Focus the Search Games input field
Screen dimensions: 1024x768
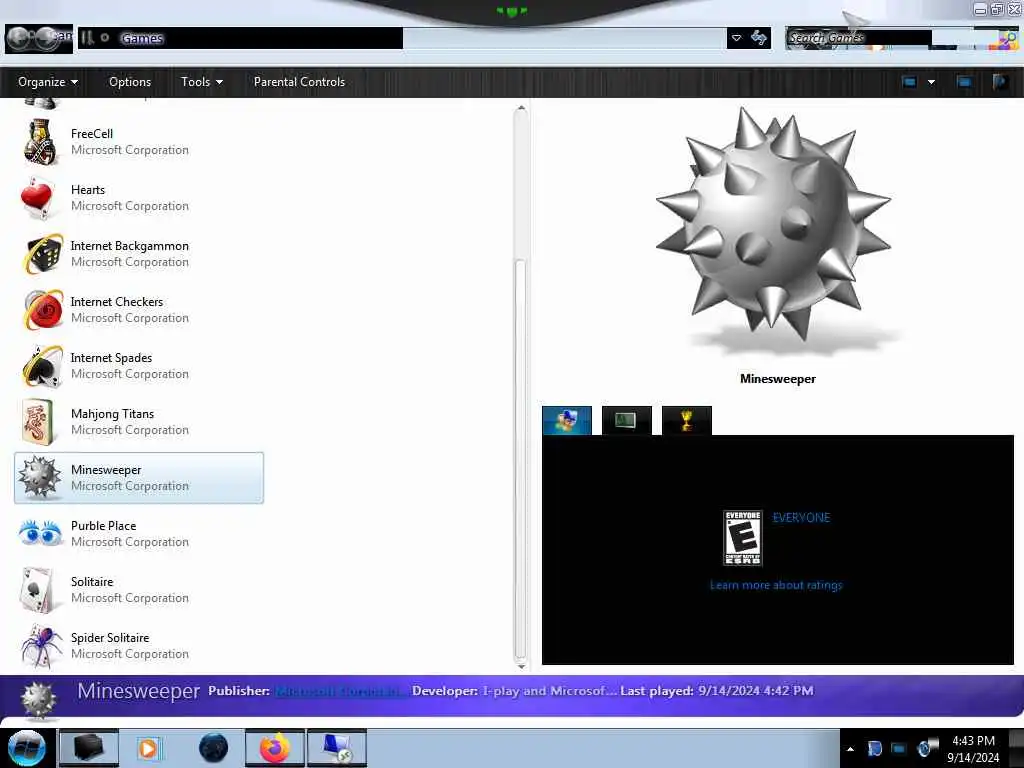pos(891,39)
